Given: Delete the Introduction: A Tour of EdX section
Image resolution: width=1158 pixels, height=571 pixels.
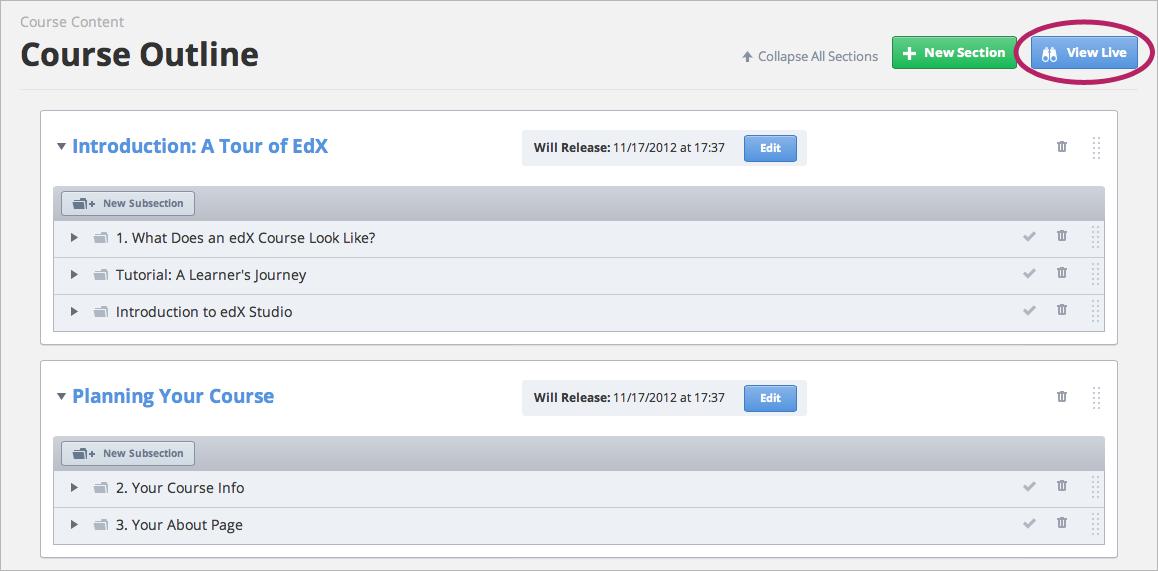Looking at the screenshot, I should 1062,147.
